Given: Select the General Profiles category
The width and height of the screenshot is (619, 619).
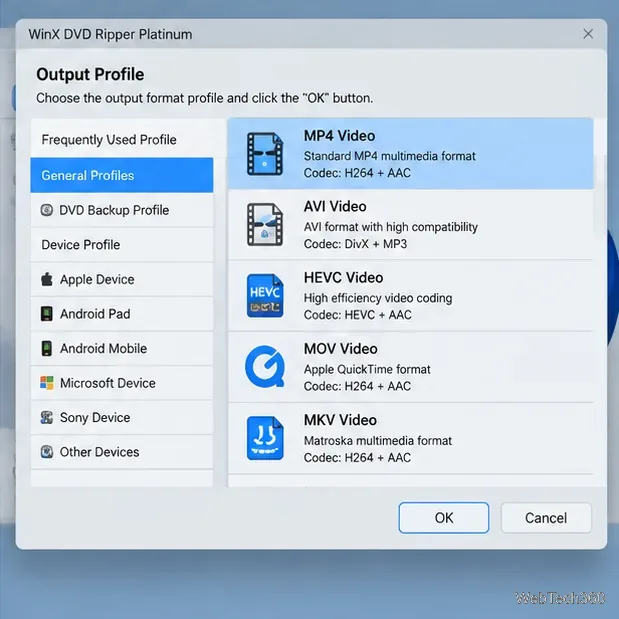Looking at the screenshot, I should pyautogui.click(x=122, y=175).
